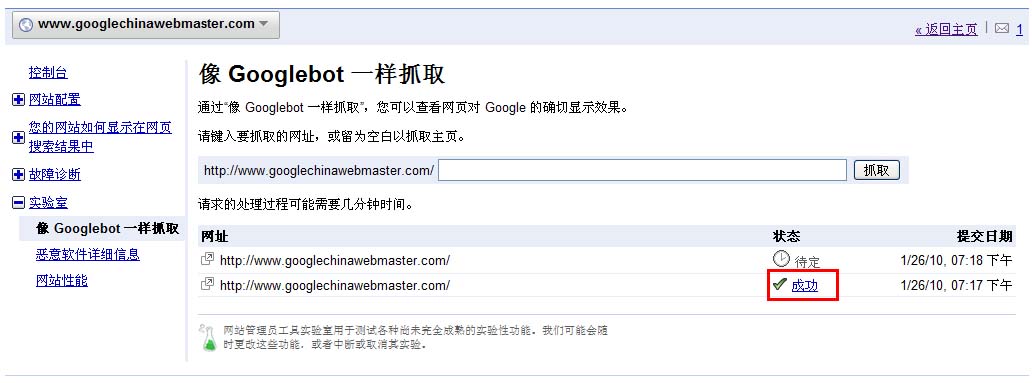The width and height of the screenshot is (1032, 383).
Task: Expand 您的网站如何显示在网页搜索结果中 plus icon
Action: [x=18, y=137]
